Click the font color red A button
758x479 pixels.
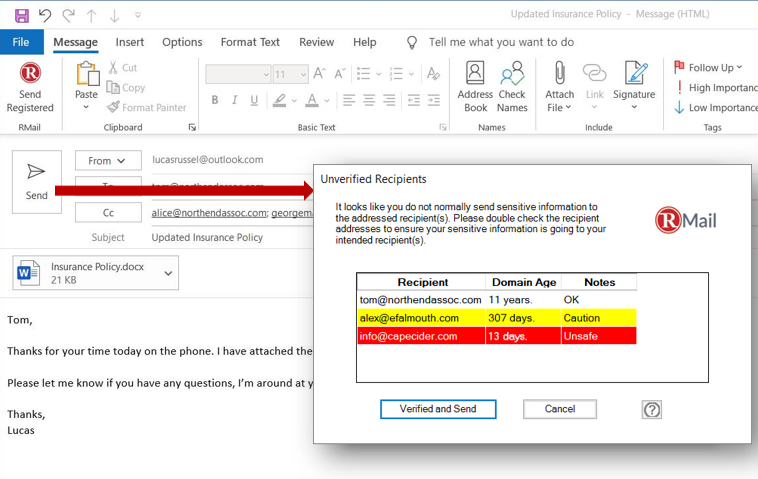click(x=313, y=101)
